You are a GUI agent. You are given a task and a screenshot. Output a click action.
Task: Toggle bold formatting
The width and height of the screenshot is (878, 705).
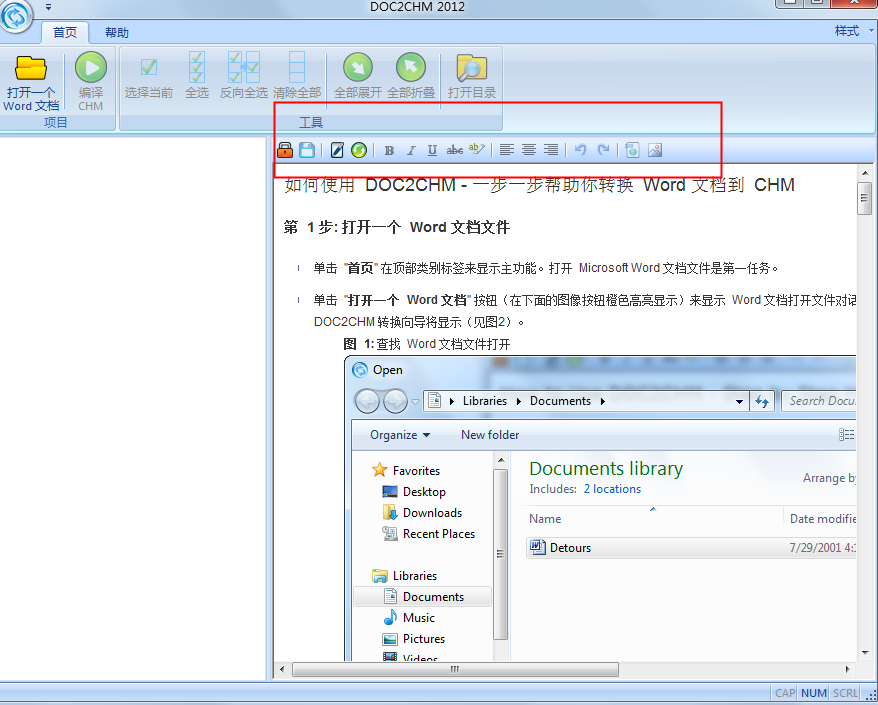point(389,150)
